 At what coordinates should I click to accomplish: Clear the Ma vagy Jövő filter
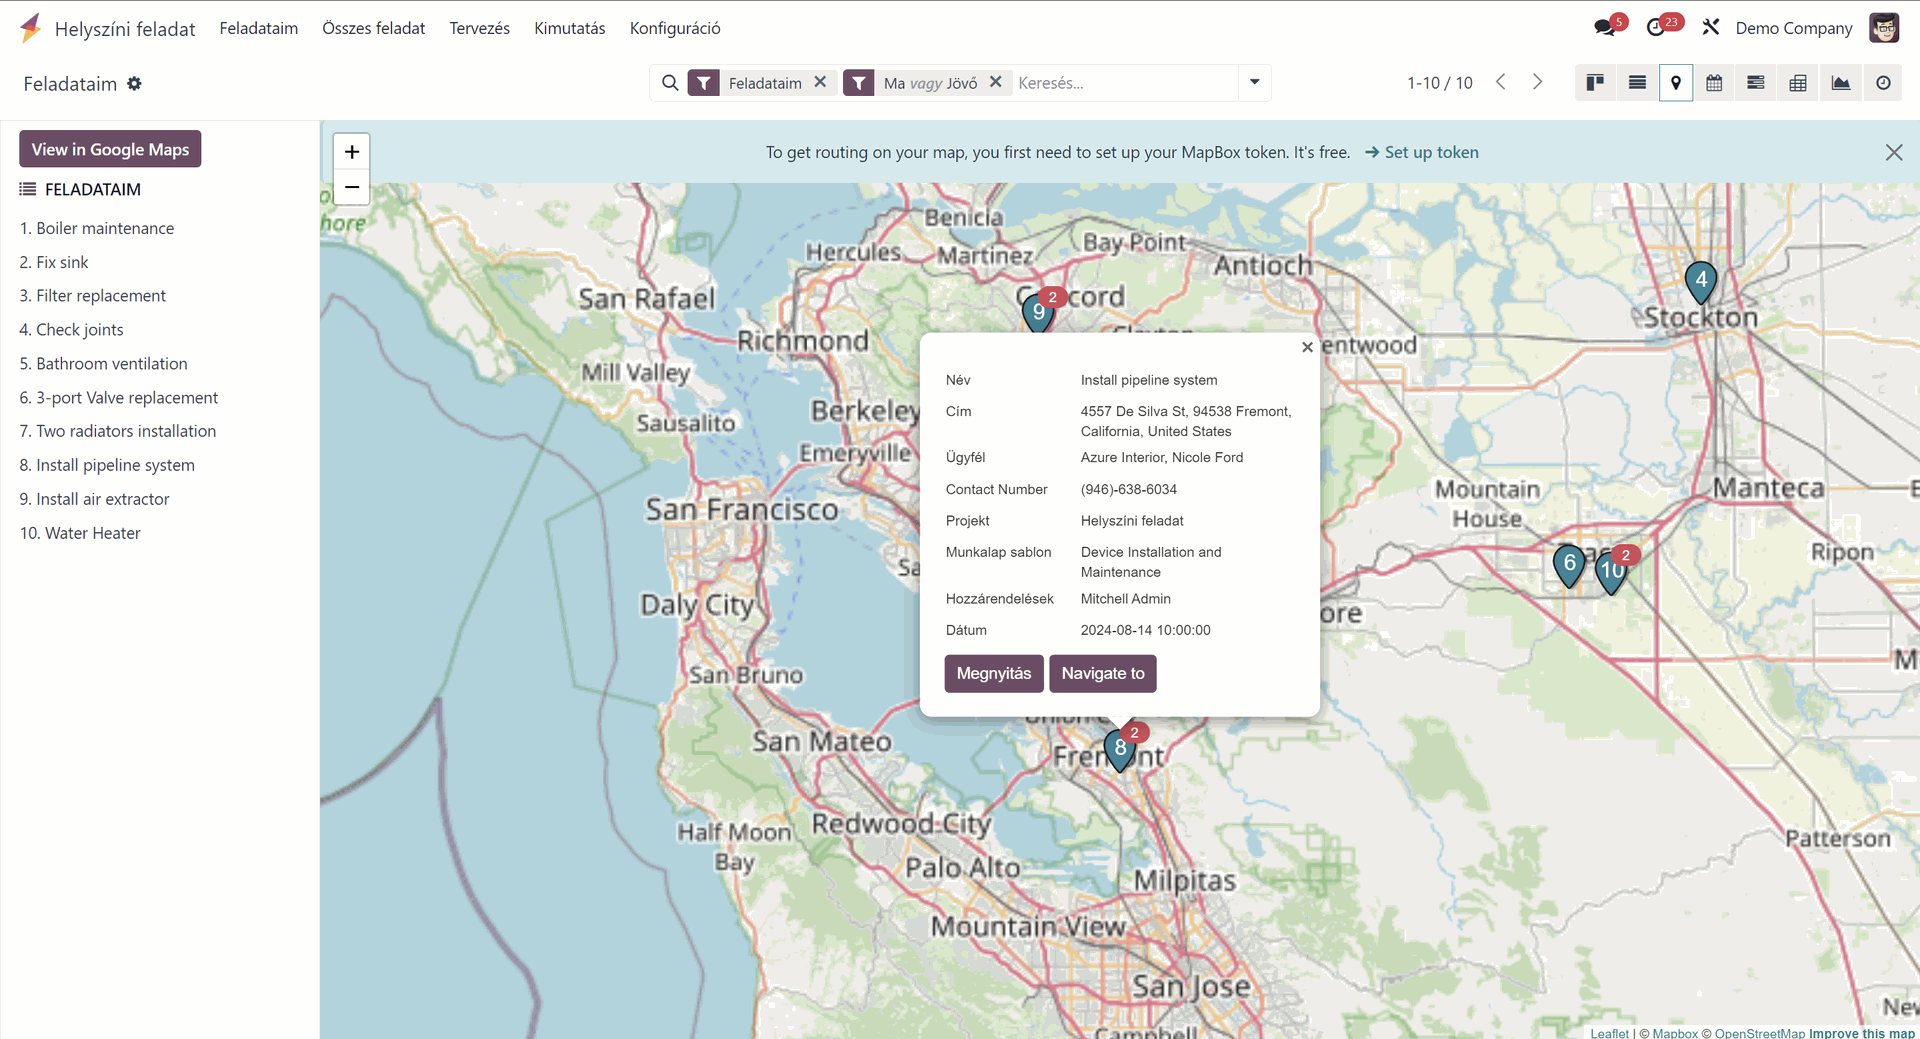[x=996, y=83]
